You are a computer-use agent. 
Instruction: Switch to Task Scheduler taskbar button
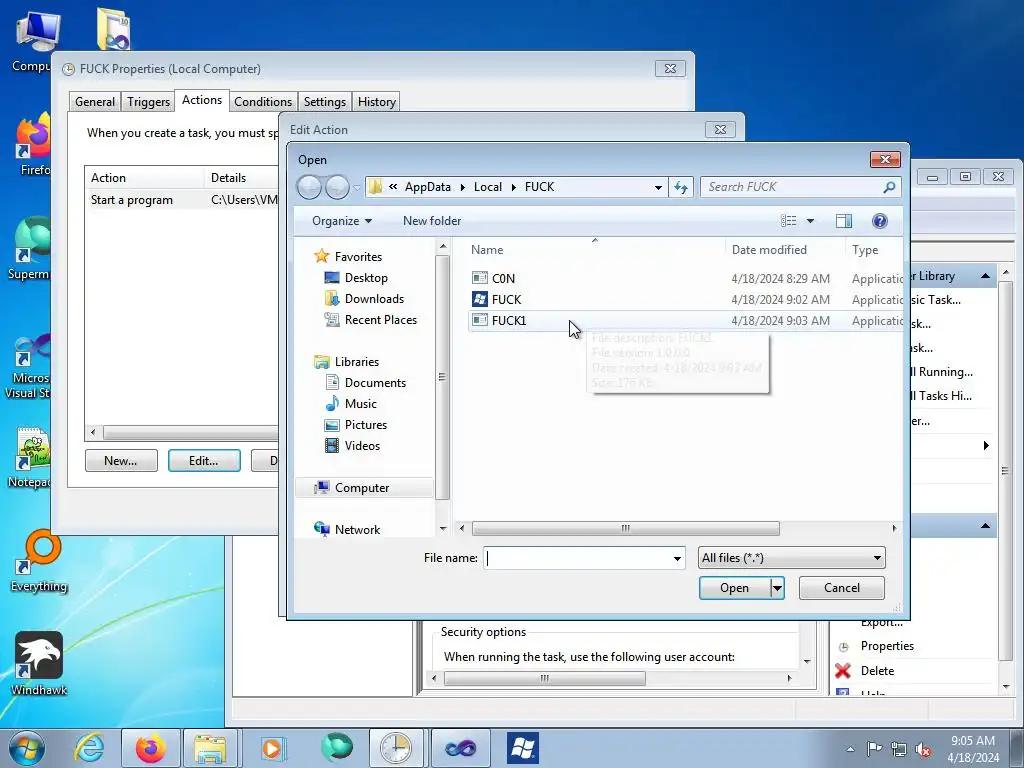click(396, 748)
